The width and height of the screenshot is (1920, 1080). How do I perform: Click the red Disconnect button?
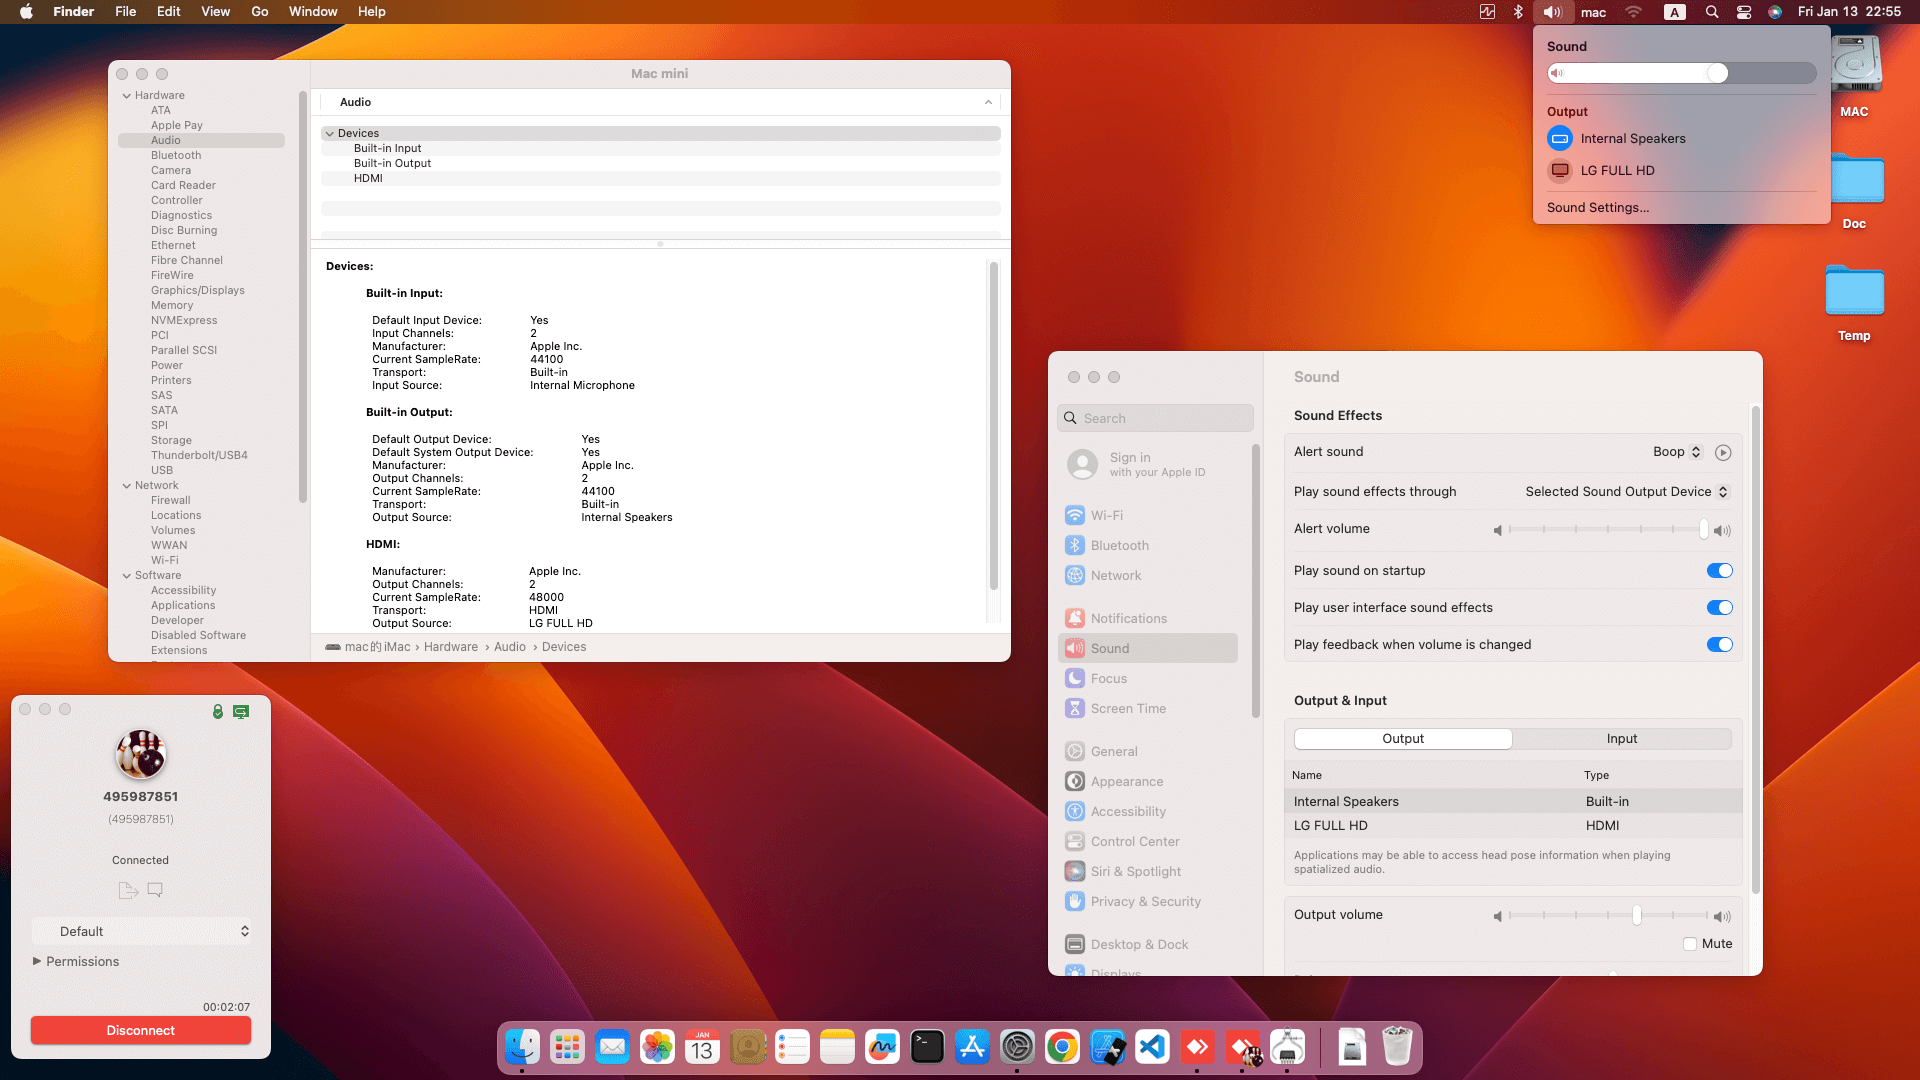[141, 1031]
